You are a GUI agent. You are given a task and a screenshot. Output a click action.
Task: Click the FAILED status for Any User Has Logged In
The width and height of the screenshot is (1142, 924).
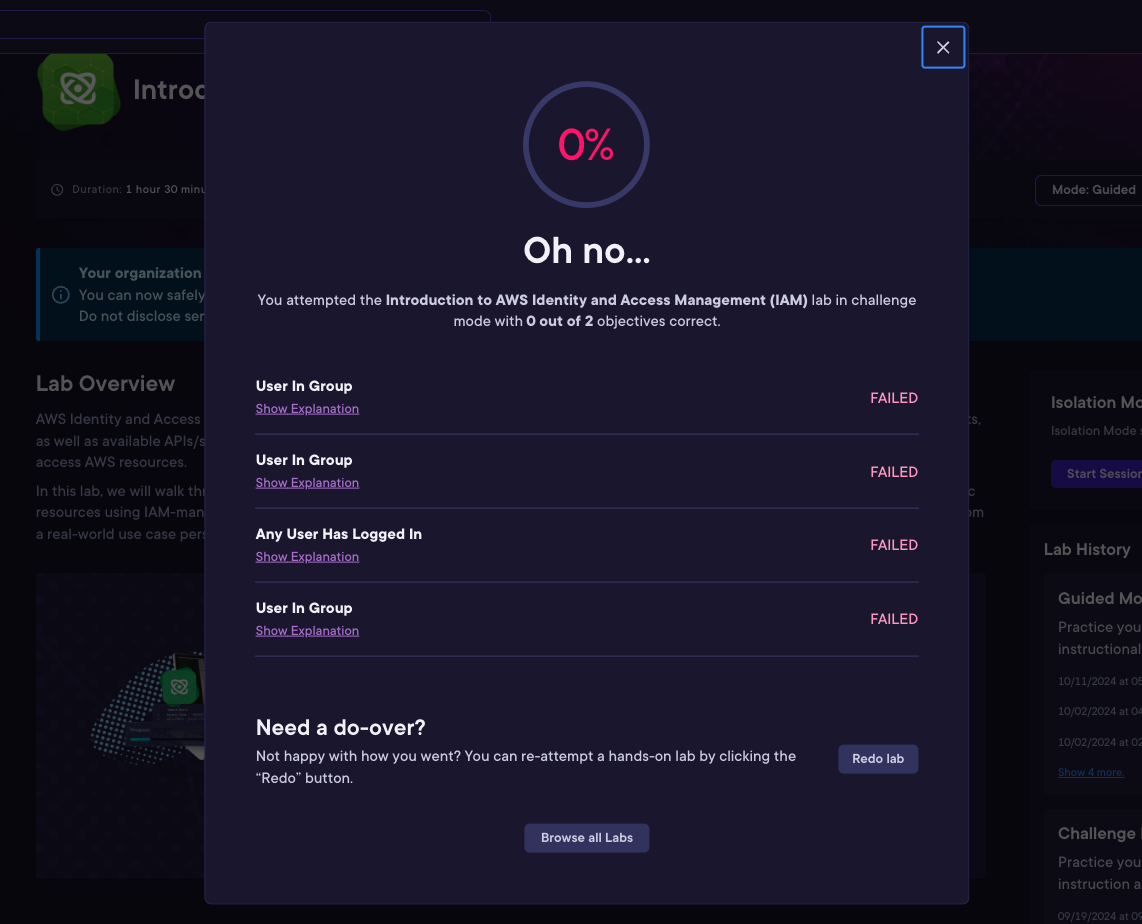[x=894, y=545]
